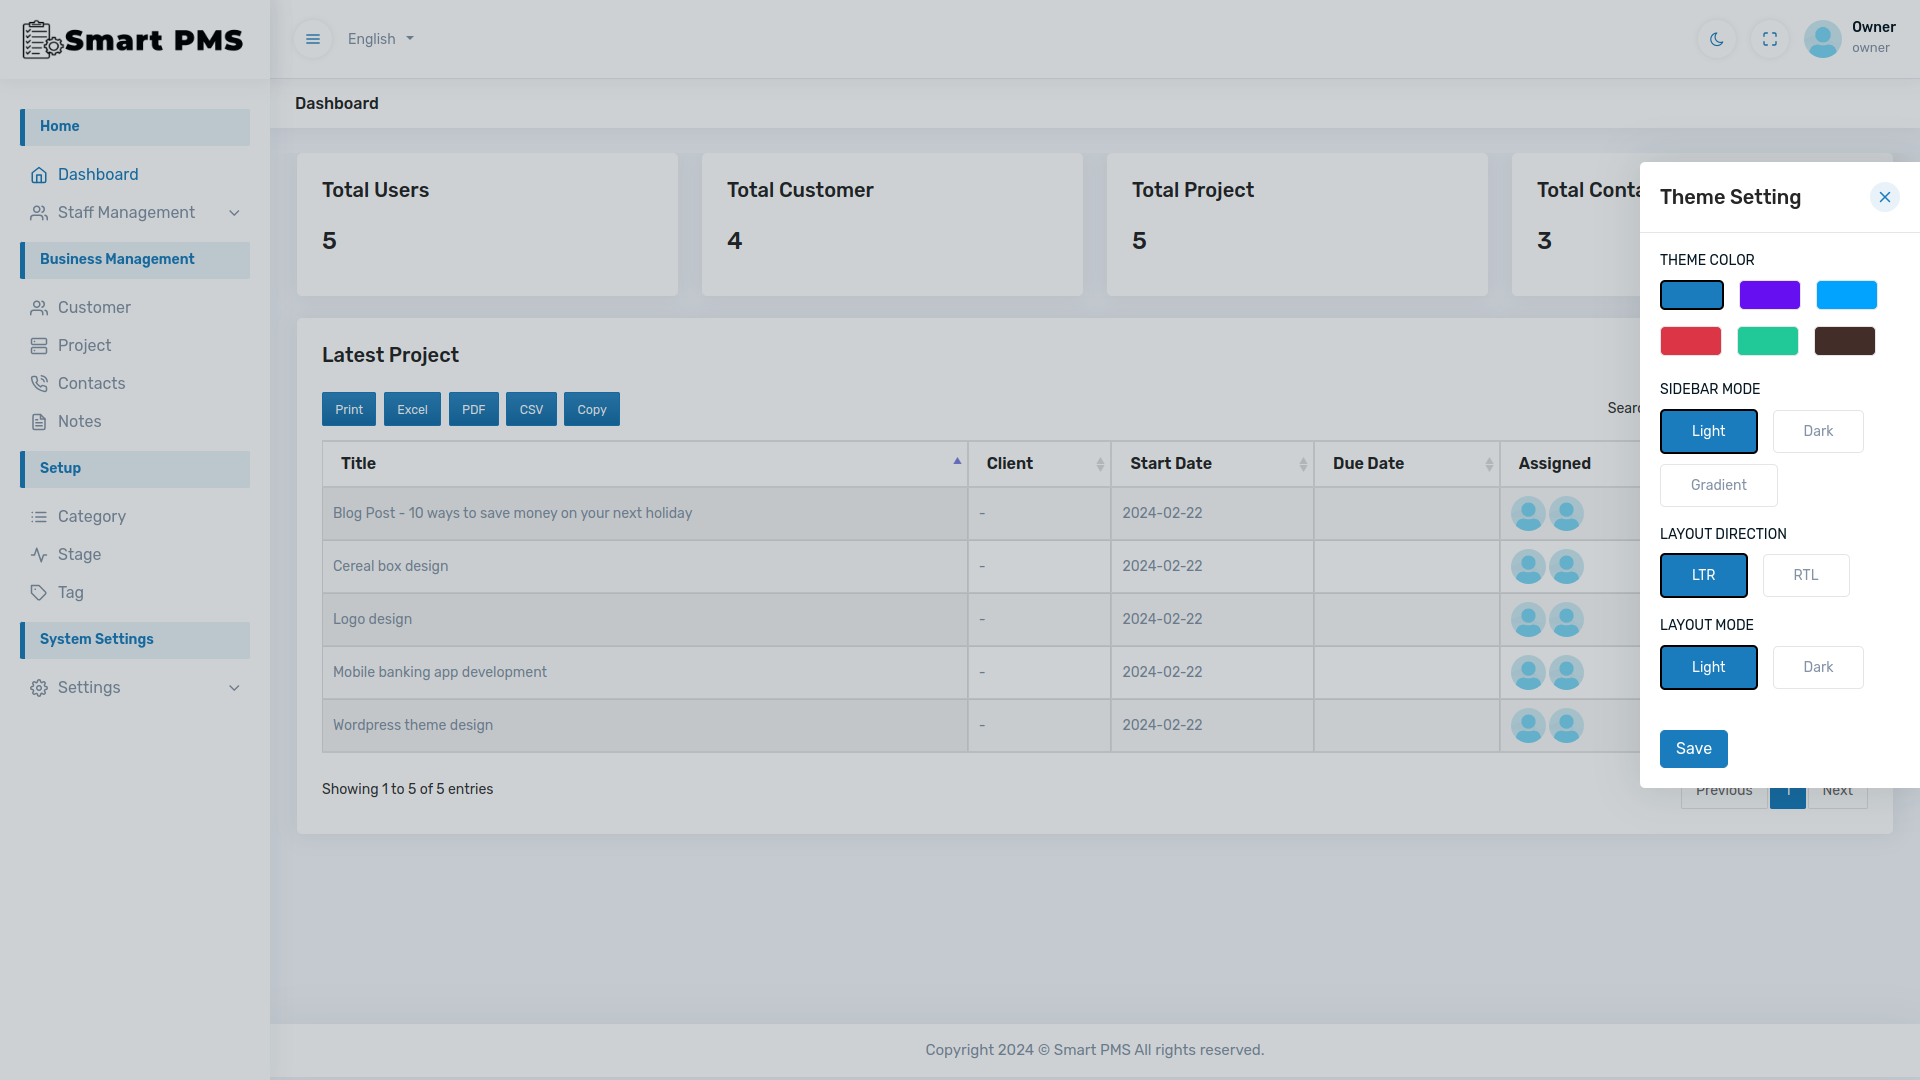Save the theme settings
Image resolution: width=1920 pixels, height=1080 pixels.
click(1693, 748)
